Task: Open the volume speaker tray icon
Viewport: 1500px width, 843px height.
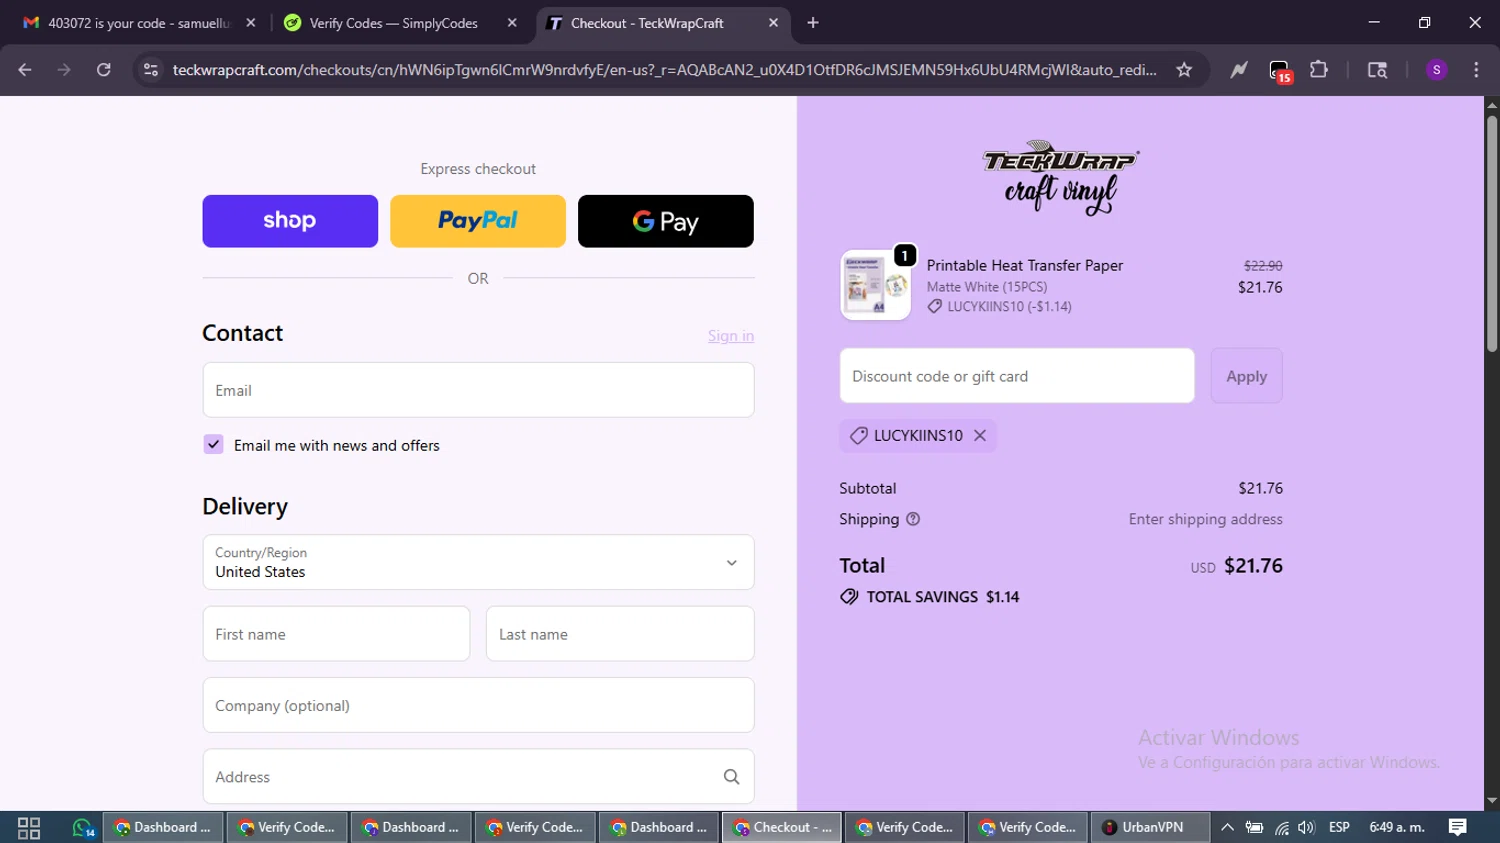Action: pyautogui.click(x=1306, y=828)
